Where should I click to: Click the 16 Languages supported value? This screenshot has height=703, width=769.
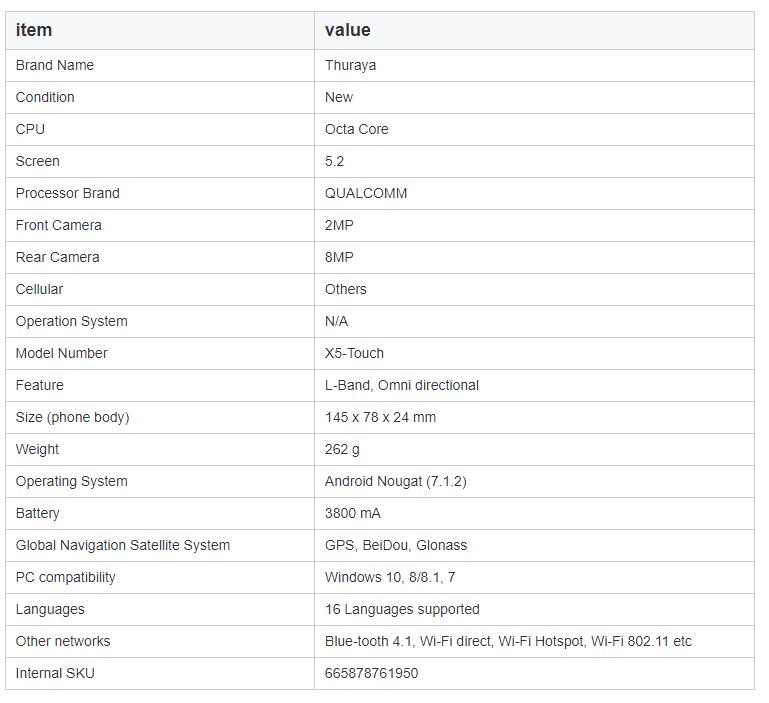pyautogui.click(x=402, y=609)
